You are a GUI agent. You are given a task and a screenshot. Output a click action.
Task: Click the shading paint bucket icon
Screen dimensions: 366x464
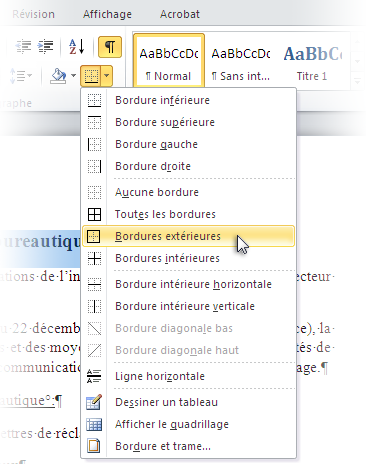[58, 76]
